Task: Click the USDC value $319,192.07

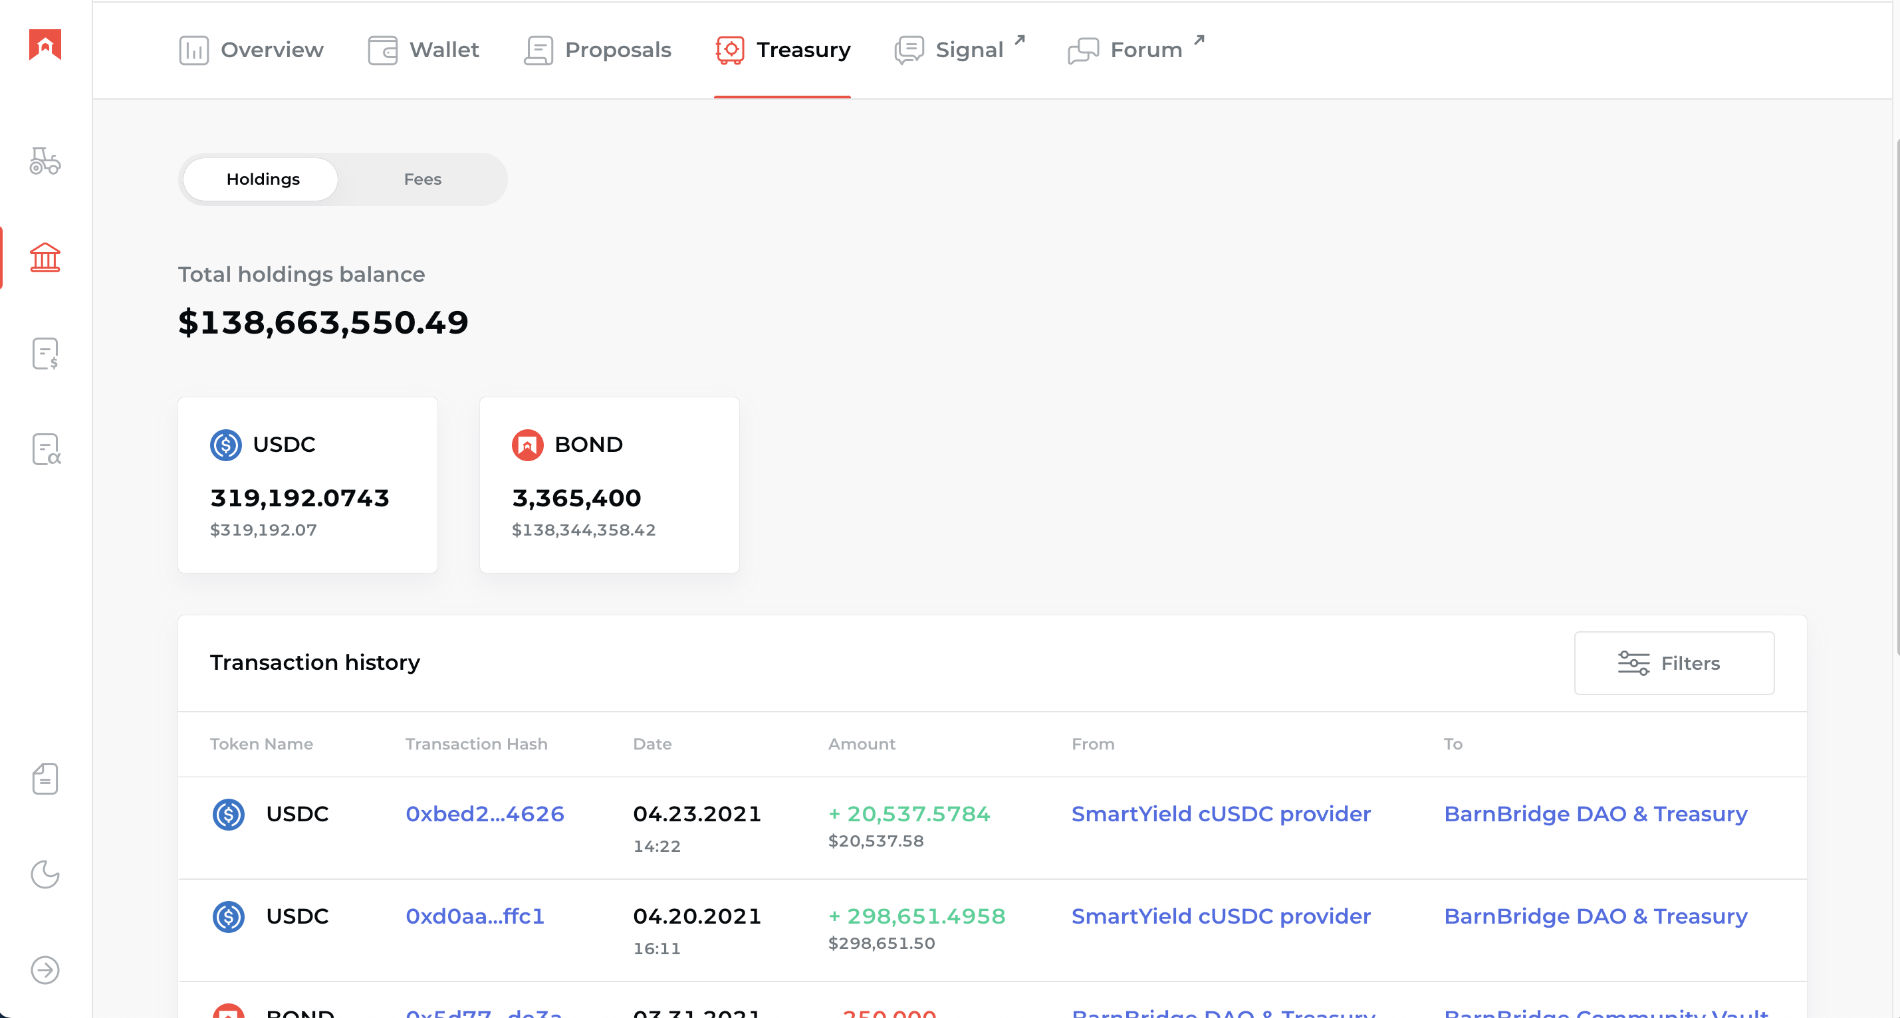Action: pyautogui.click(x=263, y=530)
